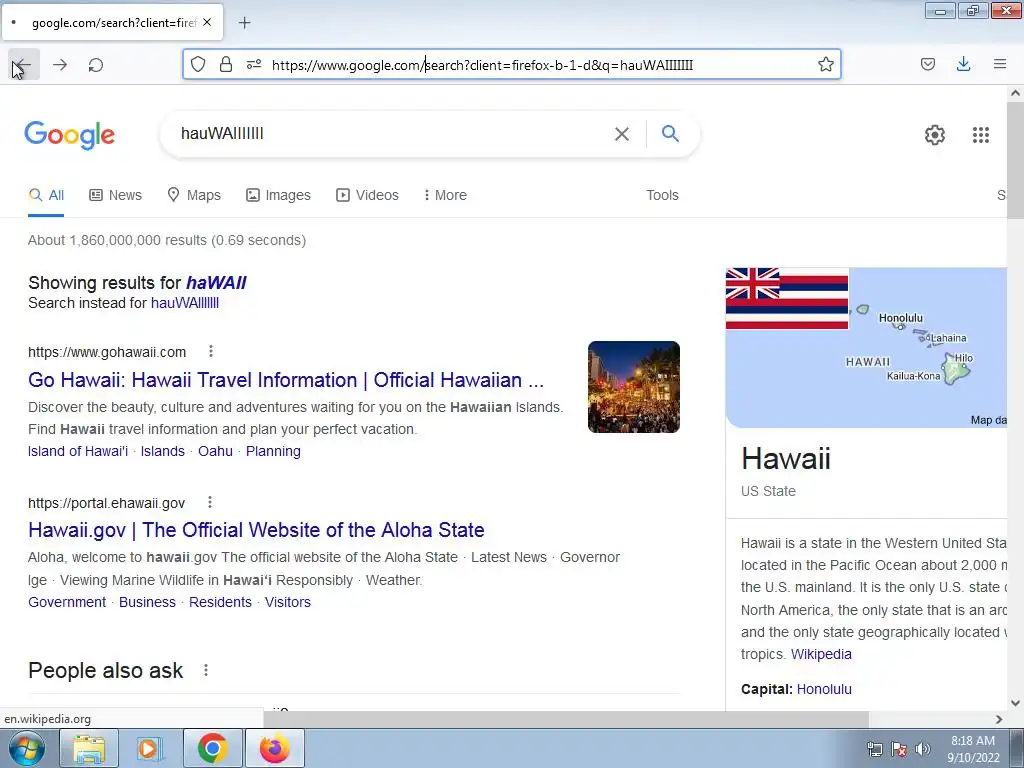Viewport: 1024px width, 768px height.
Task: Open People also ask options menu
Action: point(206,670)
